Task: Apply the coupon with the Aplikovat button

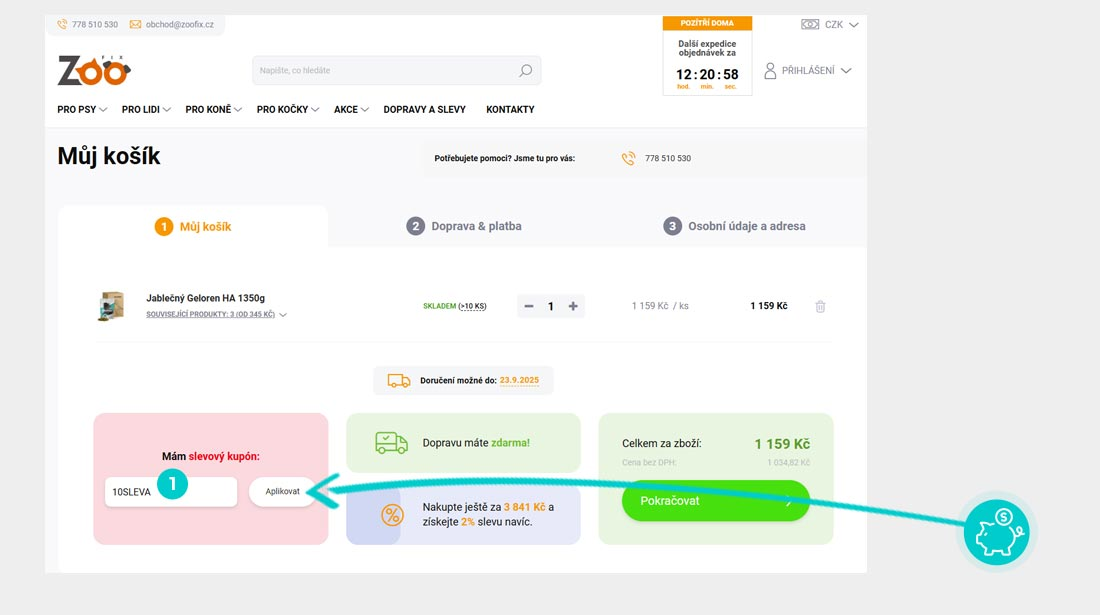Action: (282, 492)
